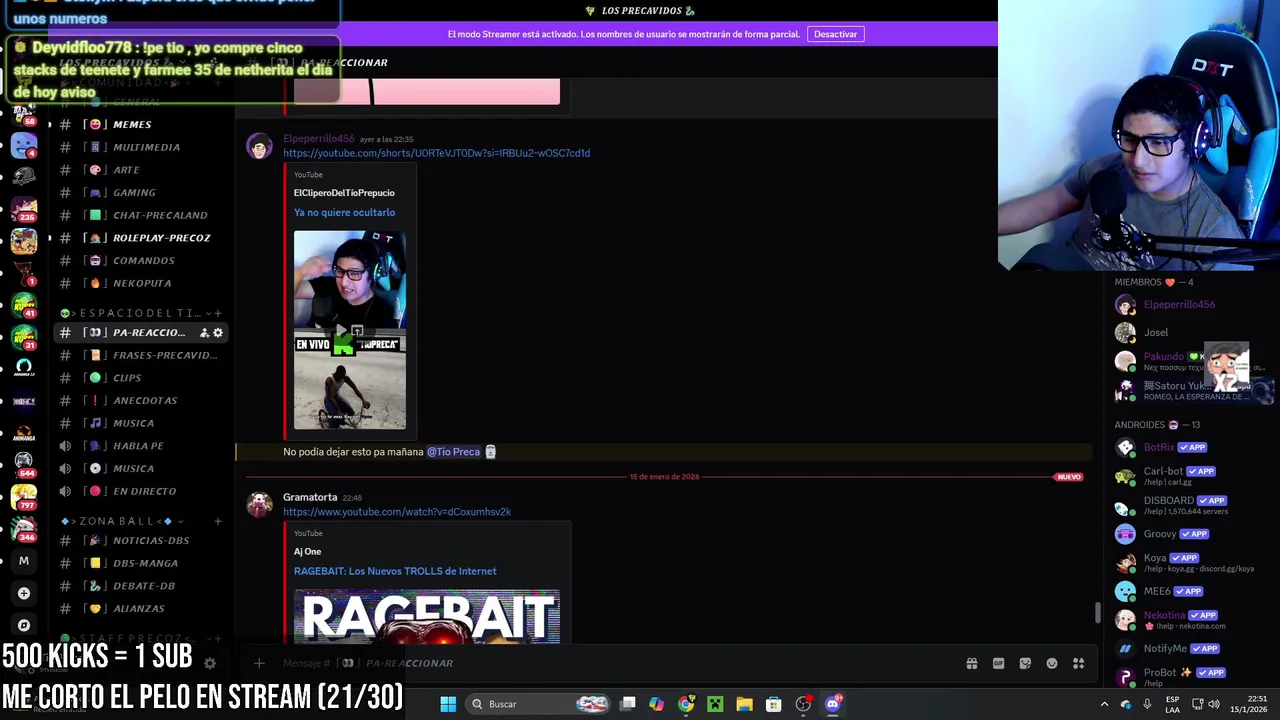This screenshot has width=1280, height=720.
Task: Select the NotifyMe app member
Action: (x=1192, y=648)
